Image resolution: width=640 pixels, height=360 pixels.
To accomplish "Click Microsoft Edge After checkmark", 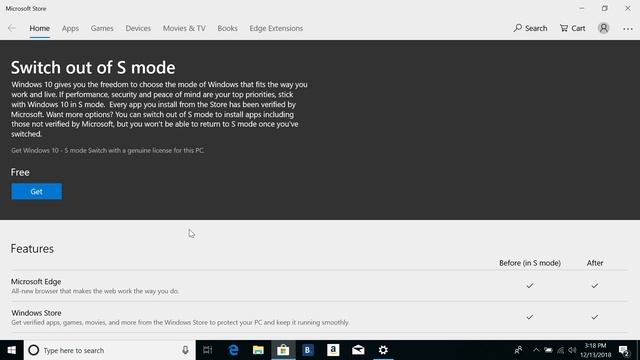I will tap(595, 286).
